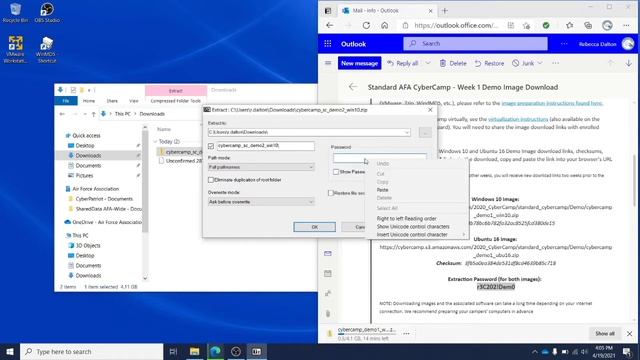640x360 pixels.
Task: Click the Windows Start button
Action: (x=10, y=351)
